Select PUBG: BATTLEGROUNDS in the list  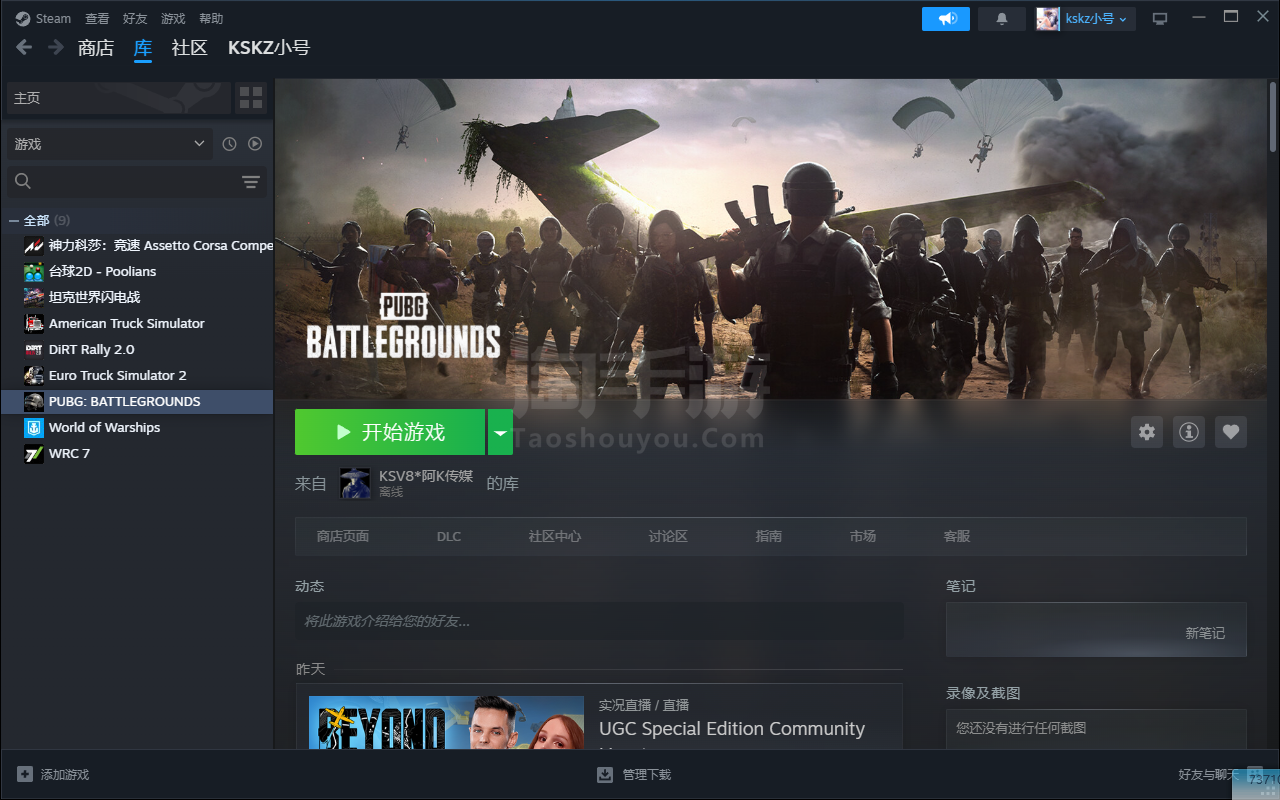pyautogui.click(x=137, y=401)
